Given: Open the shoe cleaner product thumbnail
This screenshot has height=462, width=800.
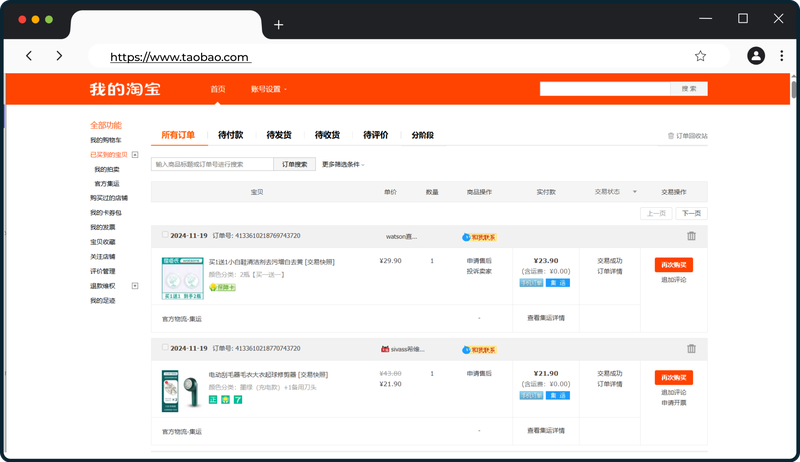Looking at the screenshot, I should [183, 278].
